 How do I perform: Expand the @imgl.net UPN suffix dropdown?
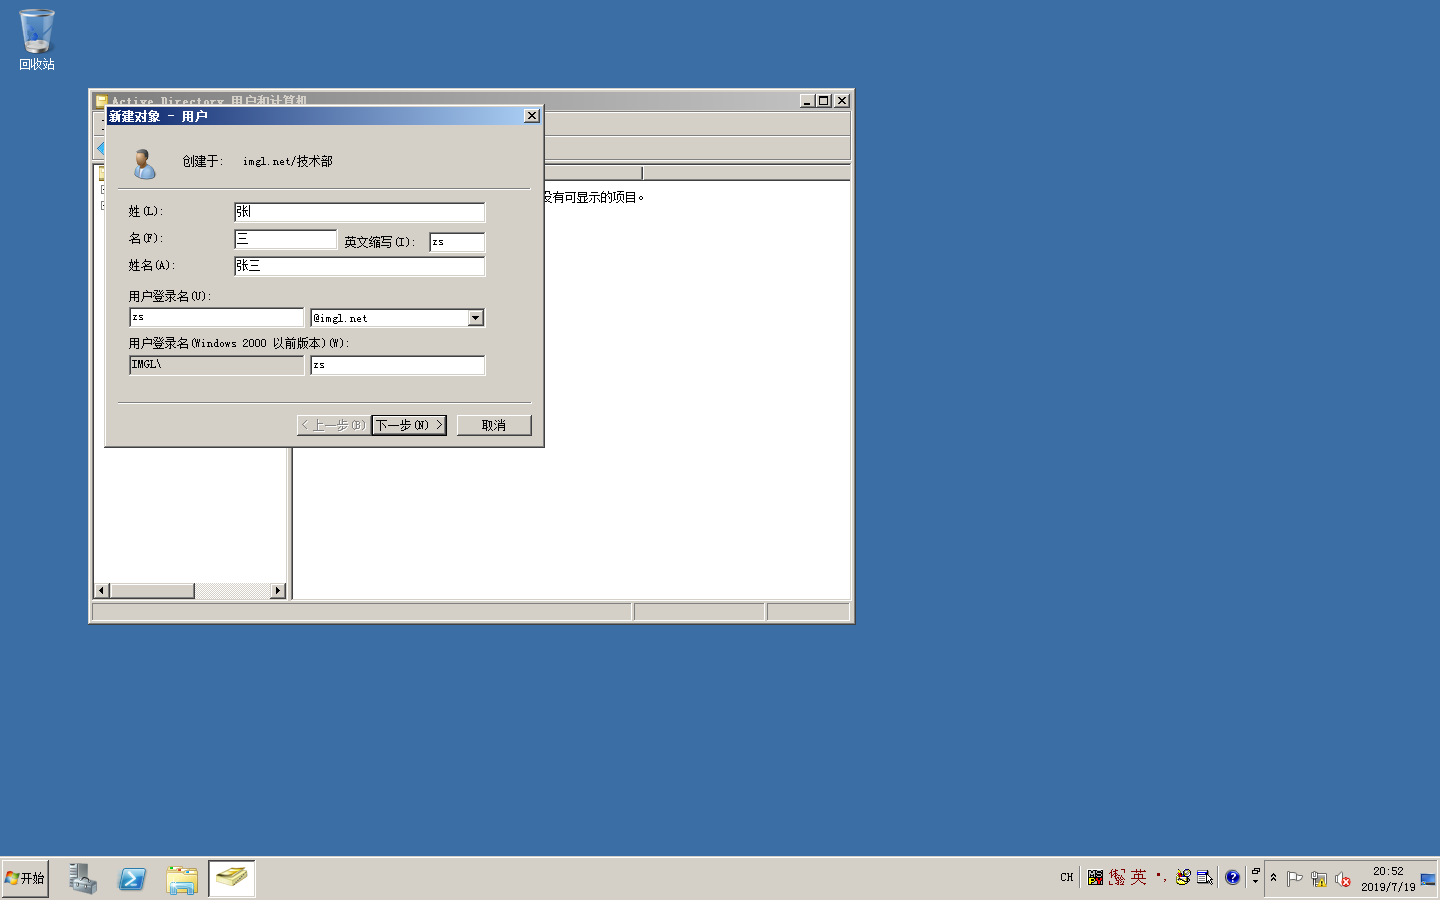coord(476,318)
